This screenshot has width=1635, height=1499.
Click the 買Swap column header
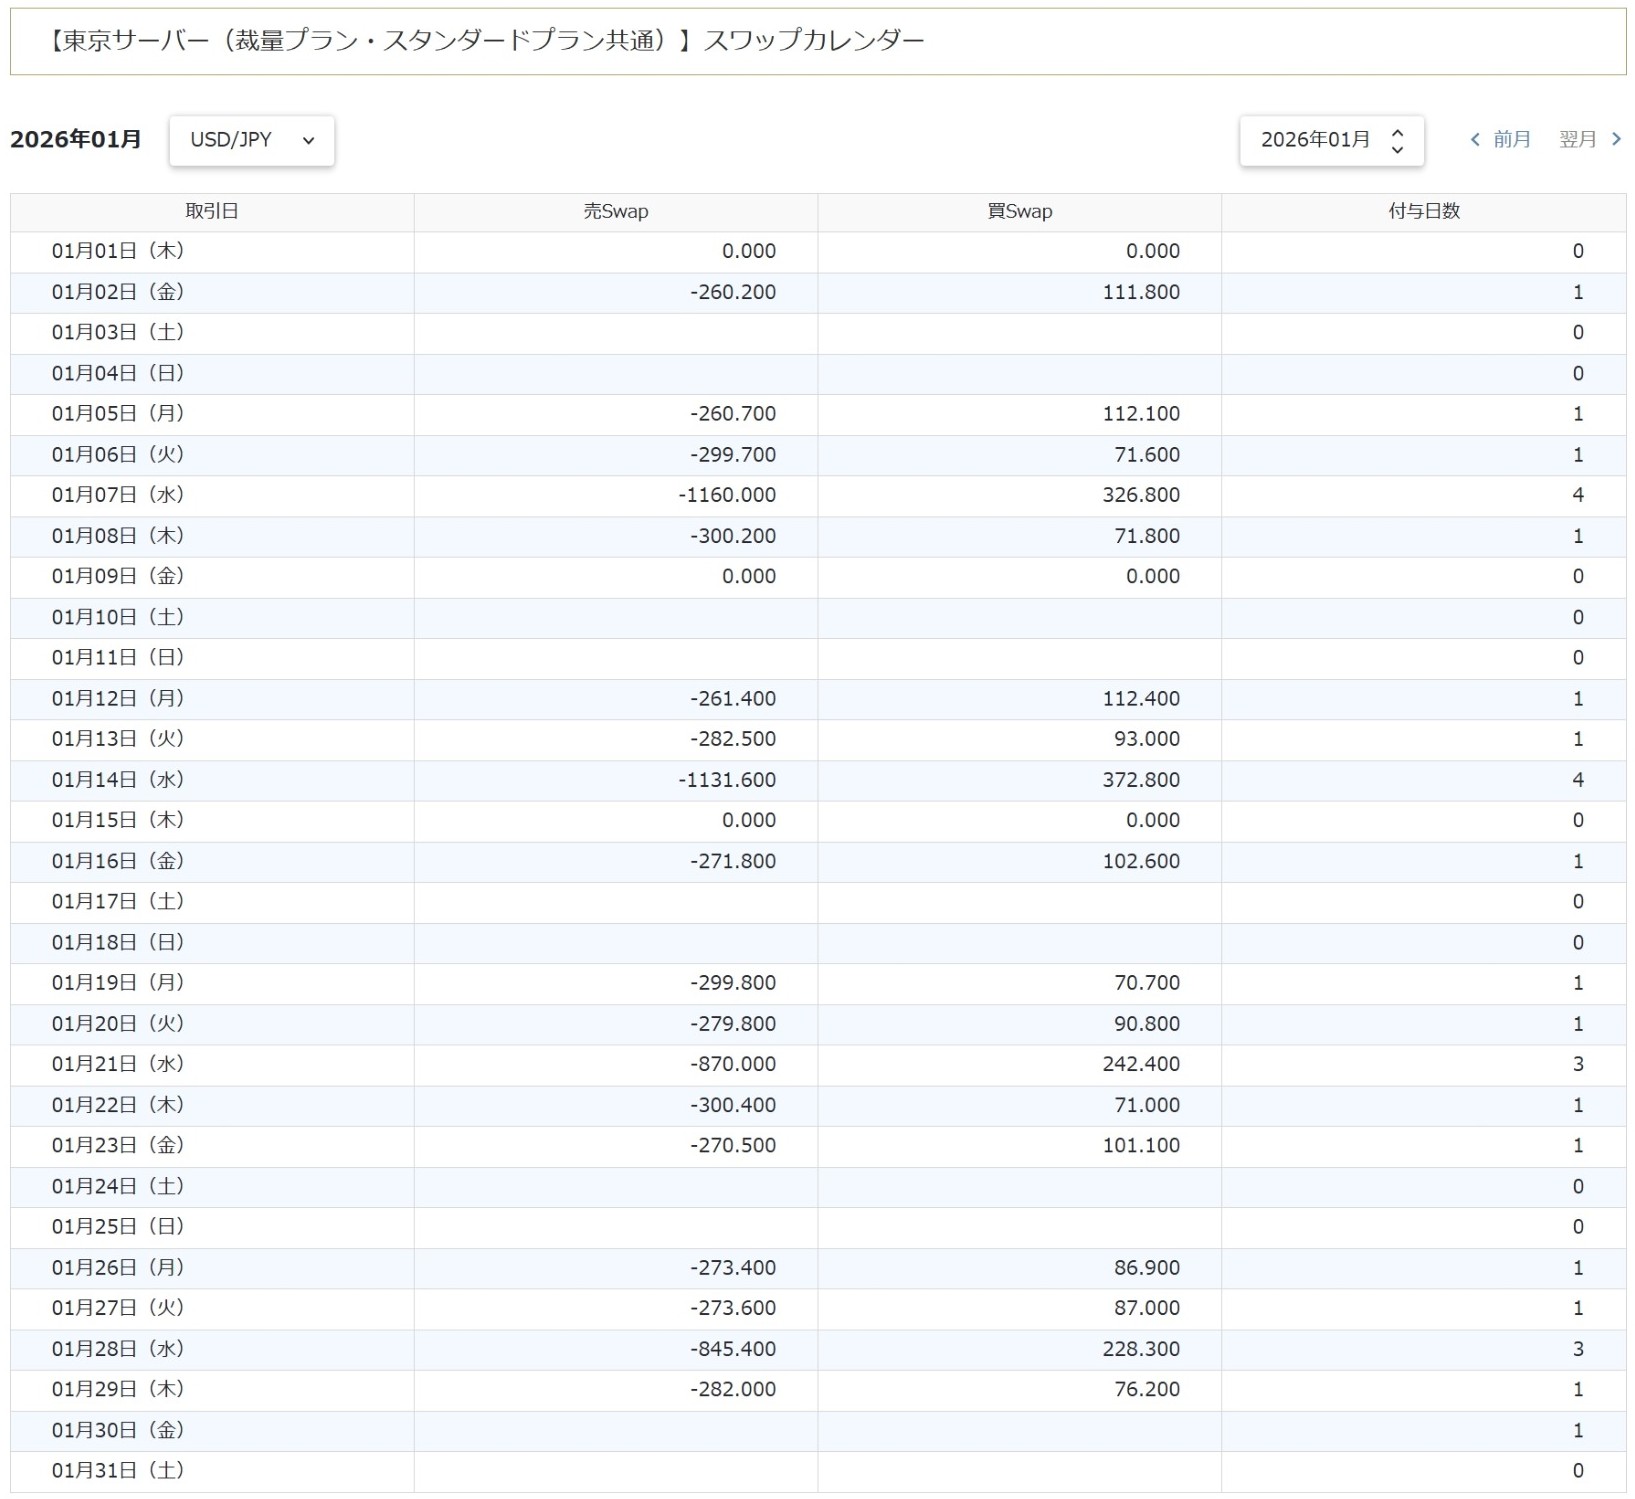[1020, 212]
